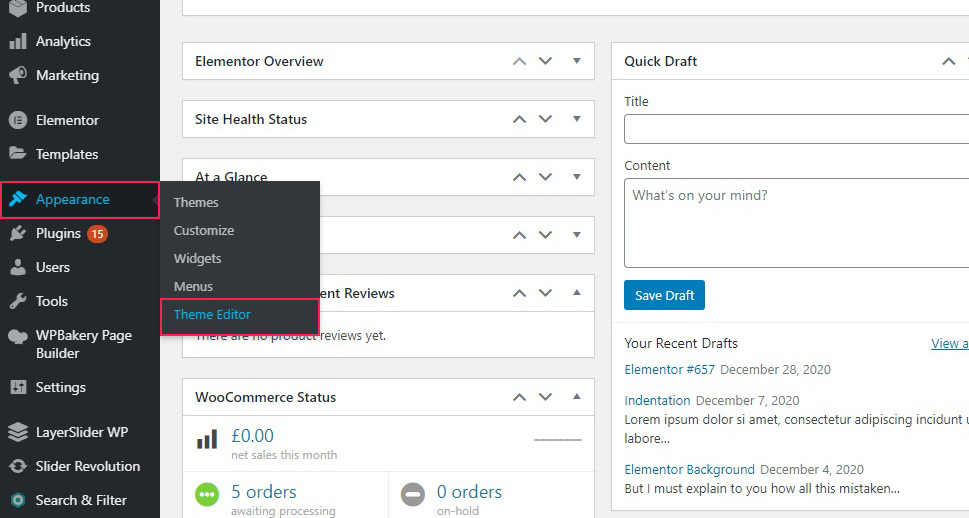Screen dimensions: 969x518
Task: Open the Elementor #657 draft link
Action: click(669, 370)
